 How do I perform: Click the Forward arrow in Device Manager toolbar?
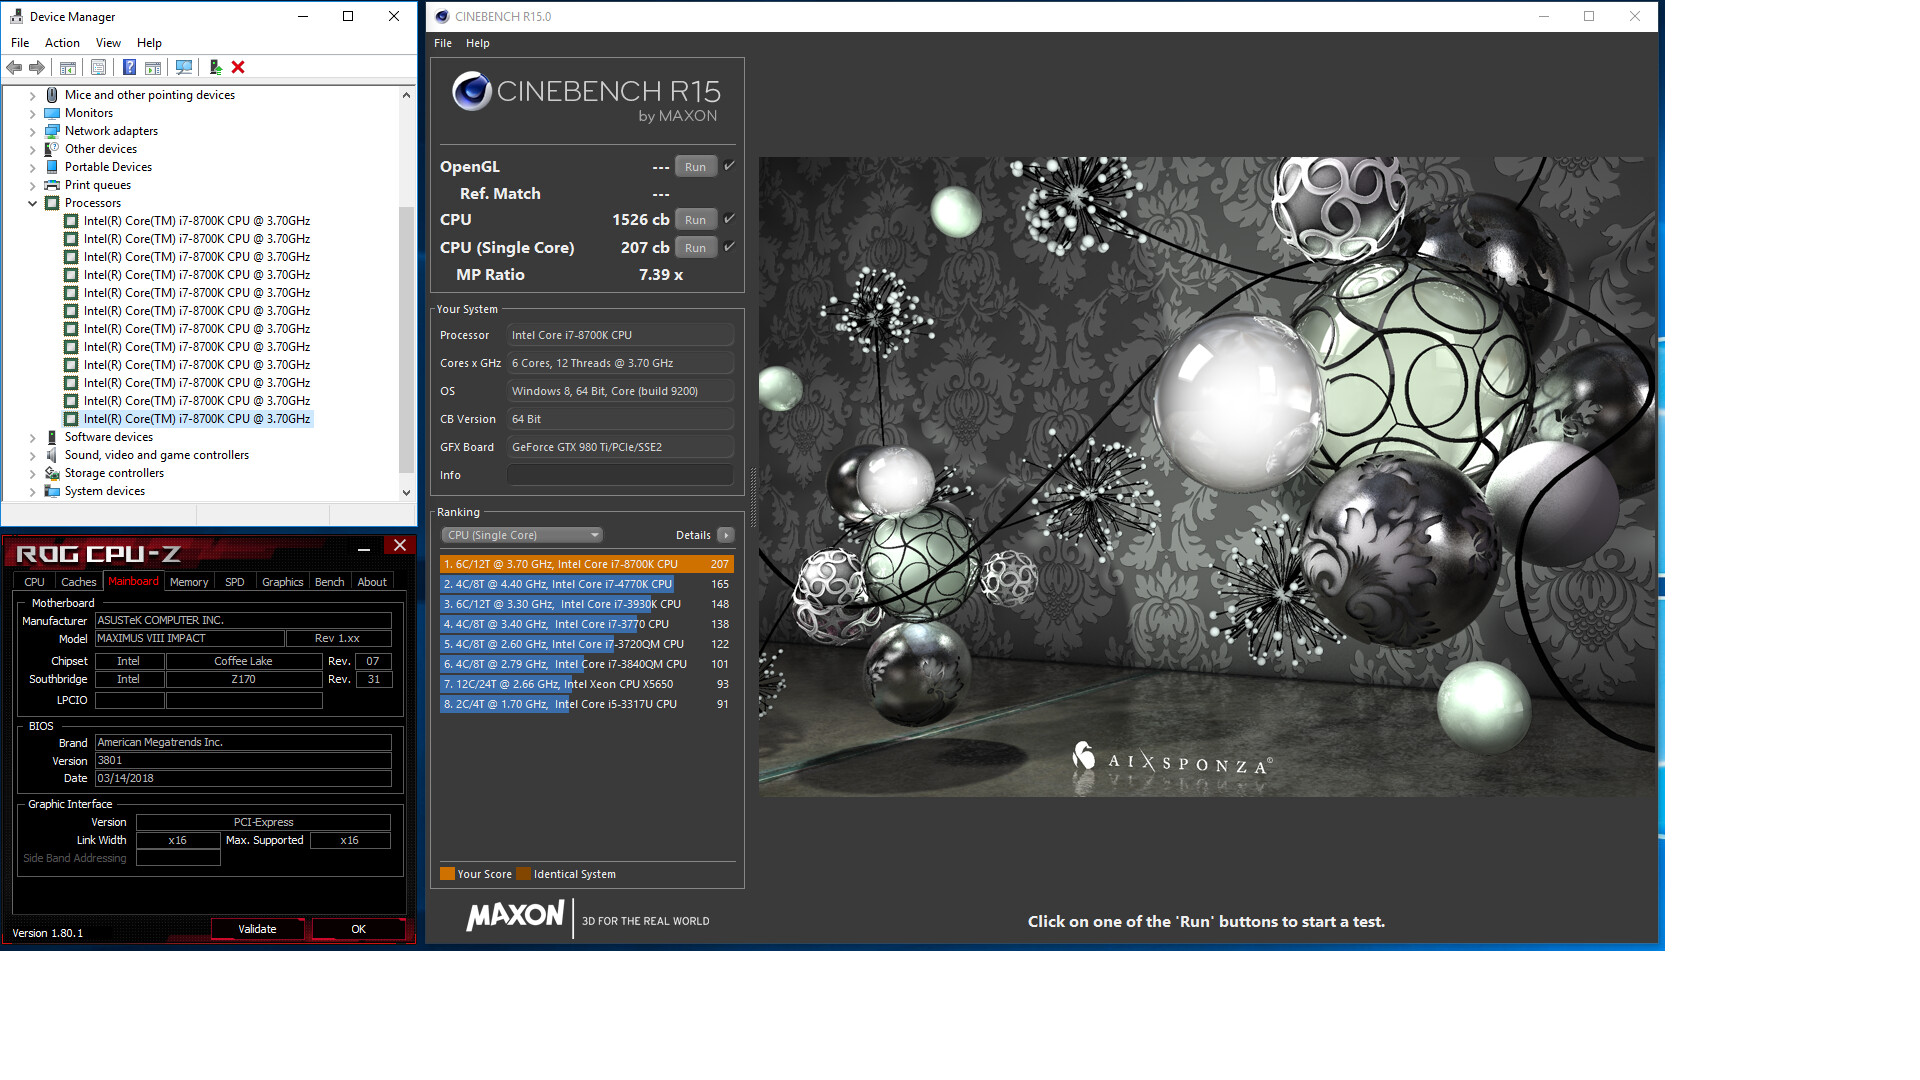(x=37, y=67)
